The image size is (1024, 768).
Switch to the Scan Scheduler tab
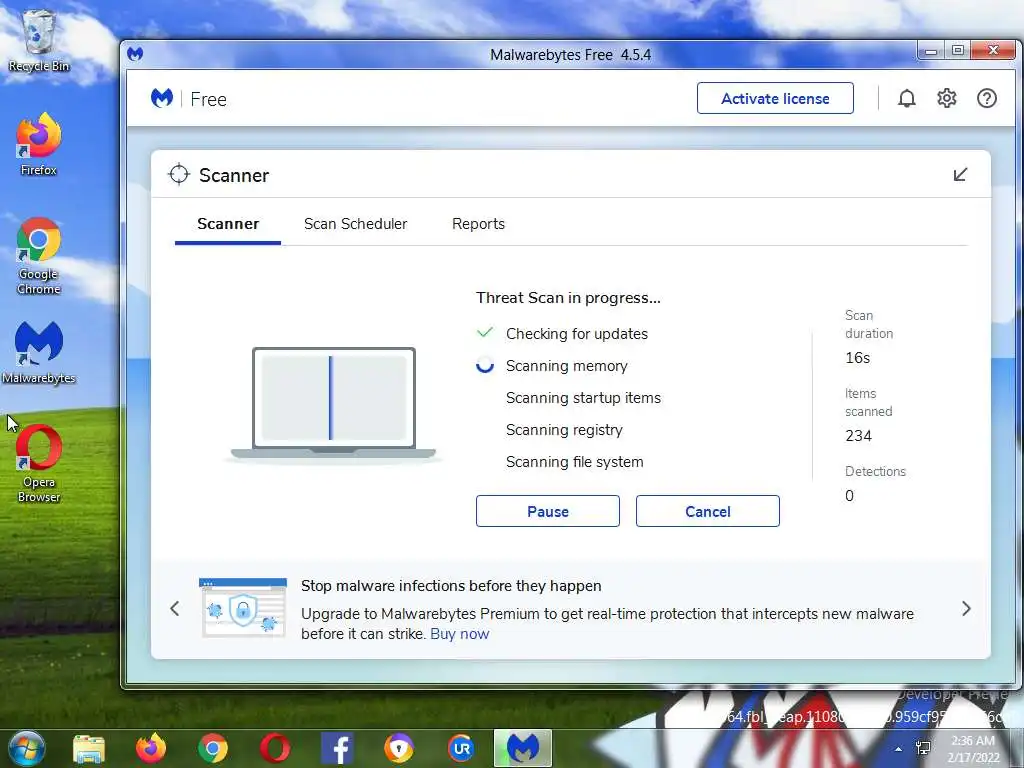355,224
